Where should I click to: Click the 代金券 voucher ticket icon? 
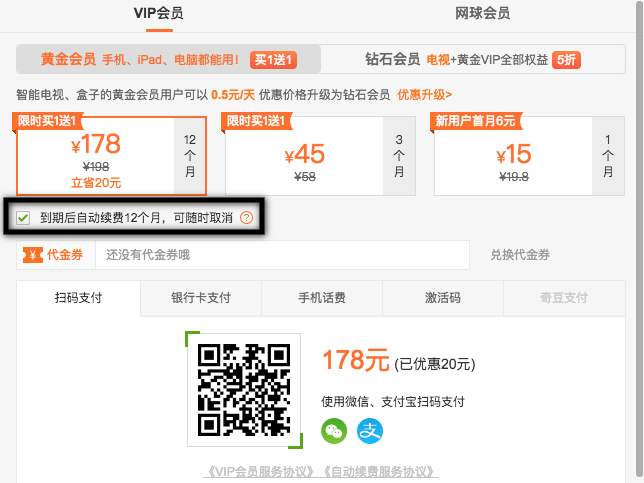coord(33,255)
